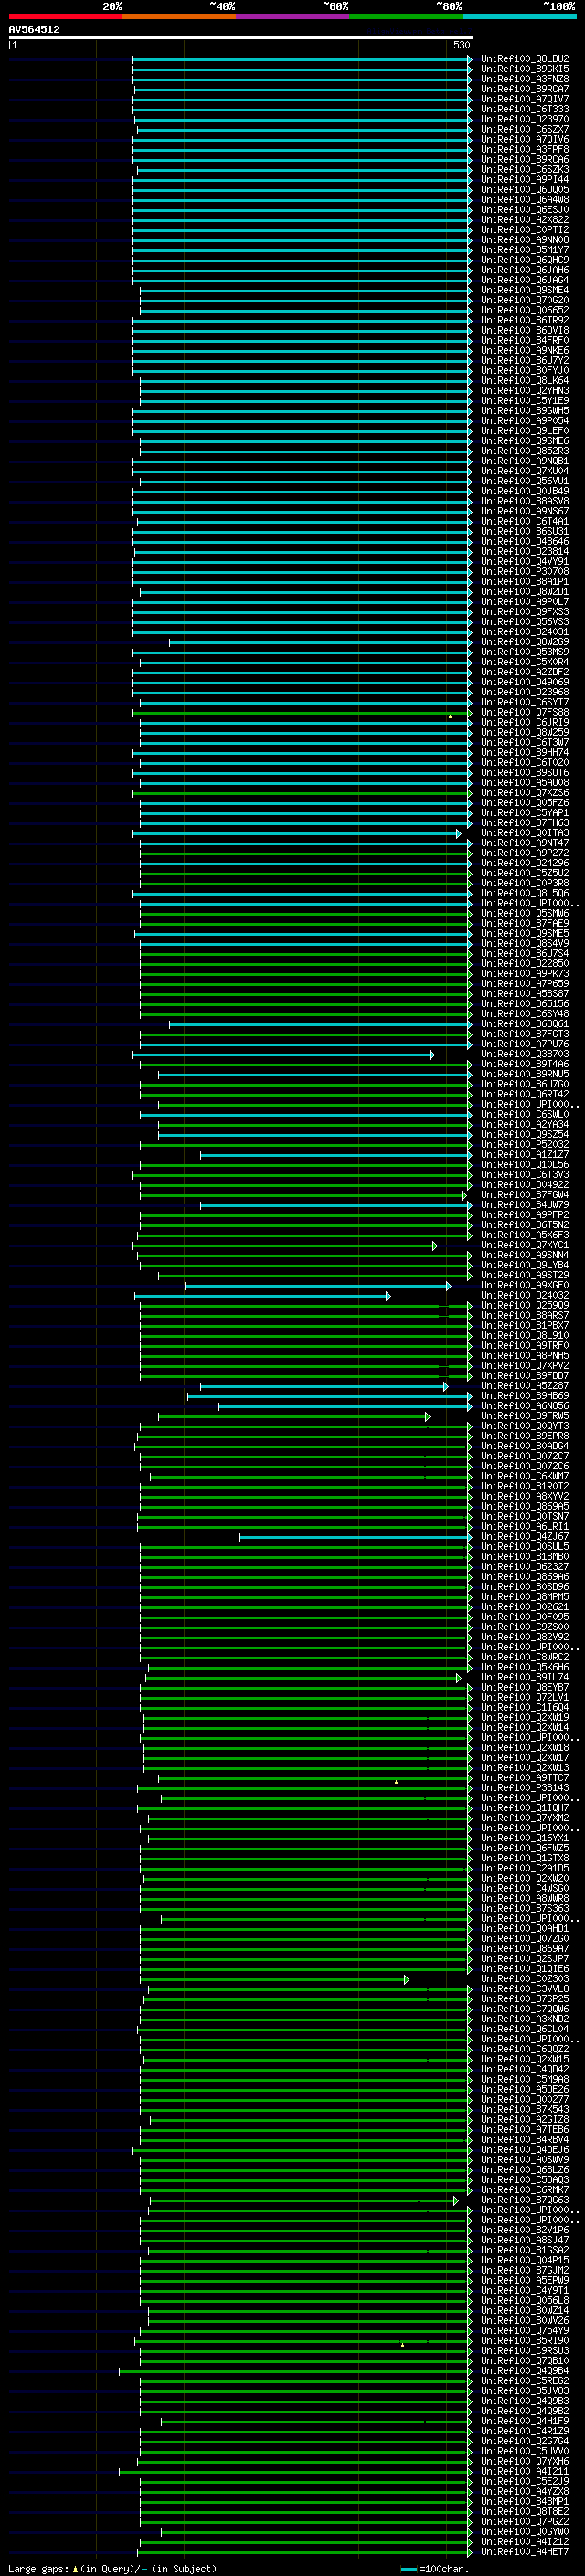Open hit UniRef100_Q6JAH6

point(525,270)
